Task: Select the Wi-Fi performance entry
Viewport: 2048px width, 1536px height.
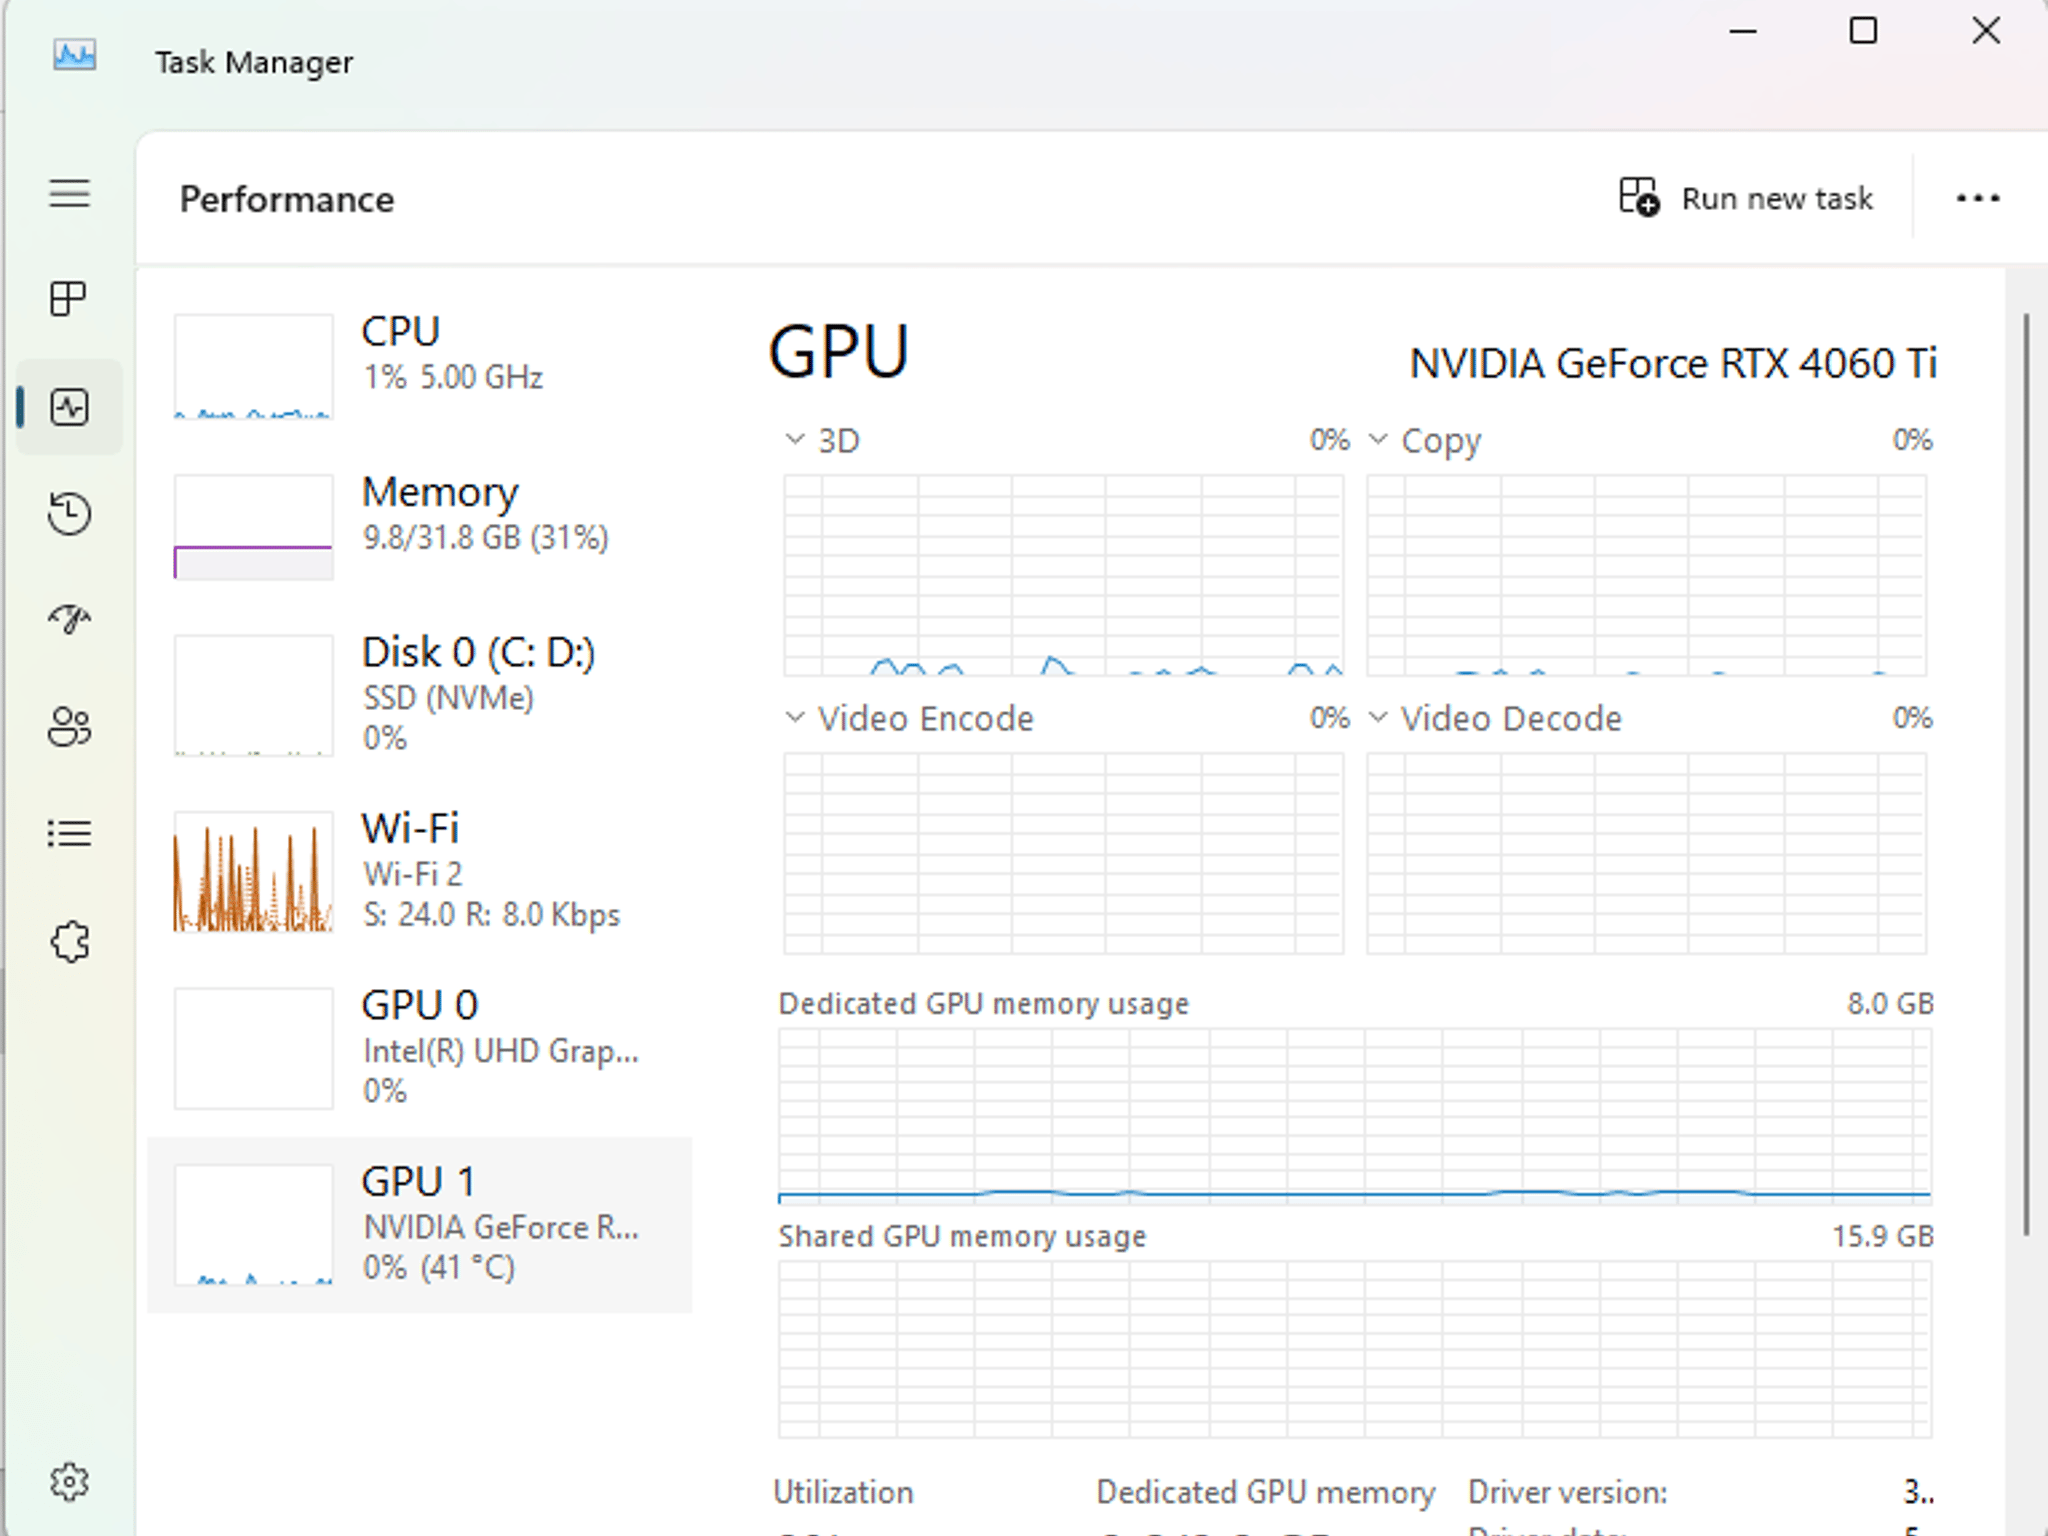Action: click(x=420, y=872)
